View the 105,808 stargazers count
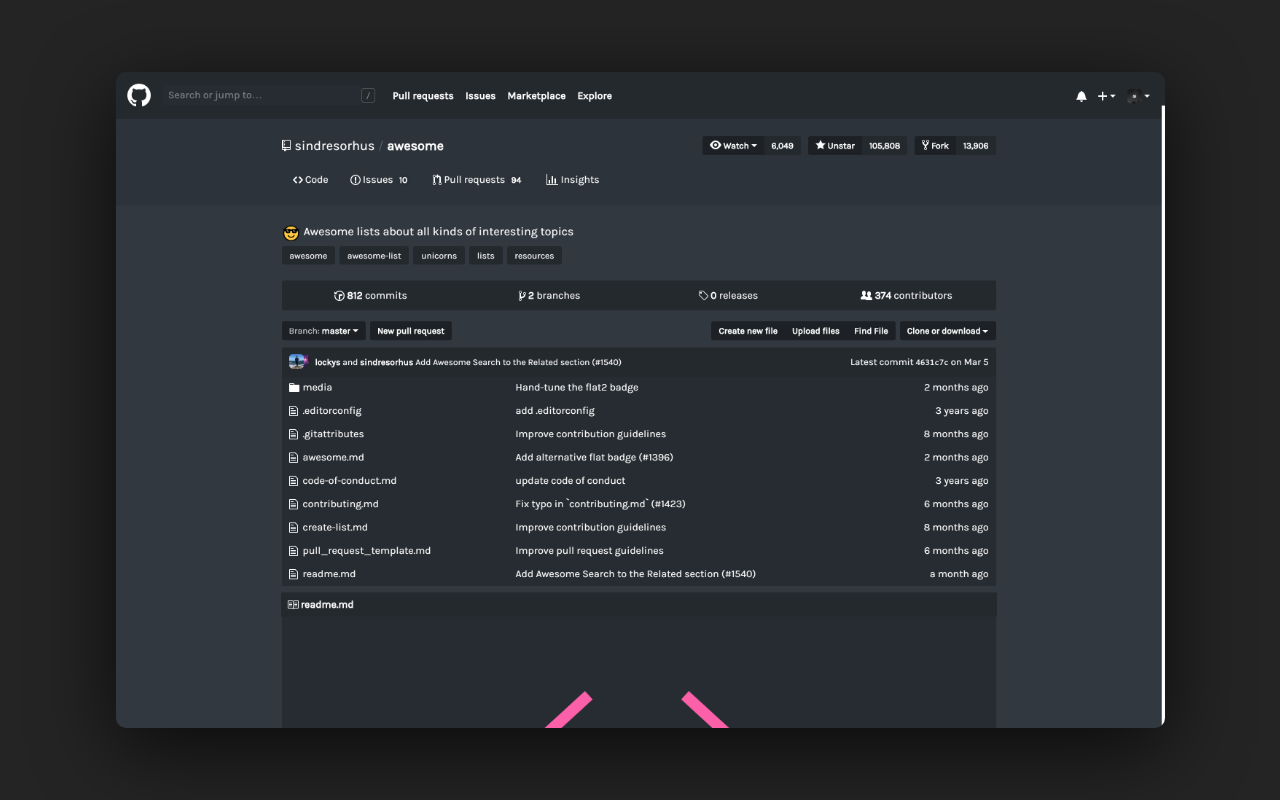1280x800 pixels. [x=884, y=146]
